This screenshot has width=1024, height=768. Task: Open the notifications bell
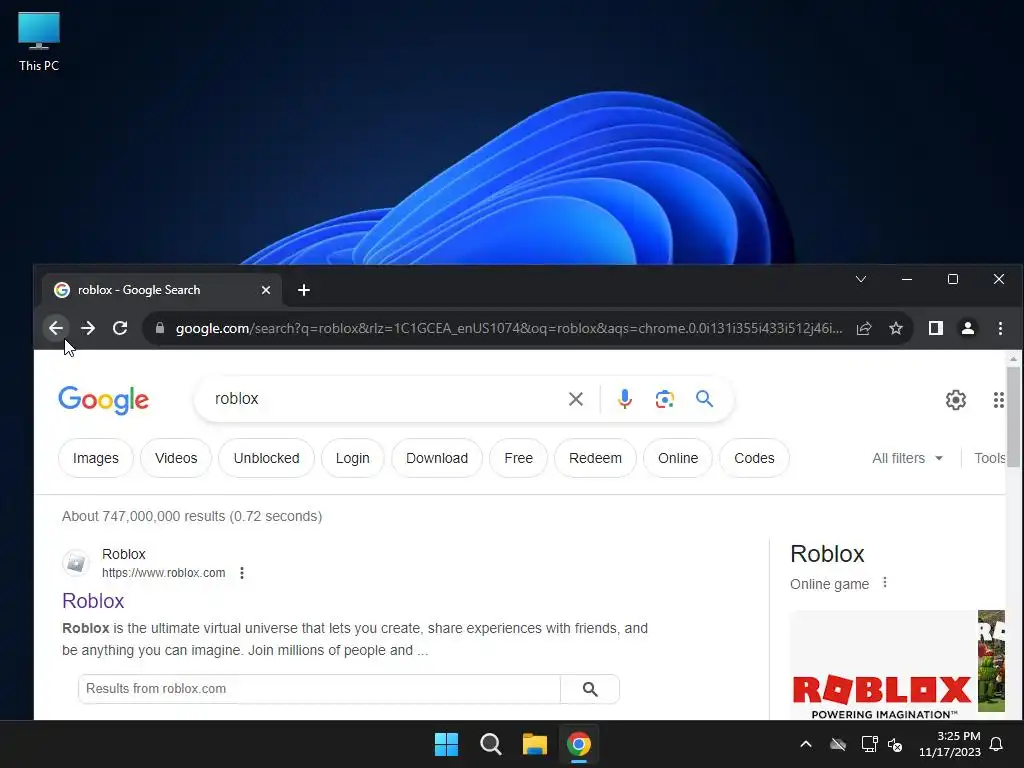click(997, 744)
